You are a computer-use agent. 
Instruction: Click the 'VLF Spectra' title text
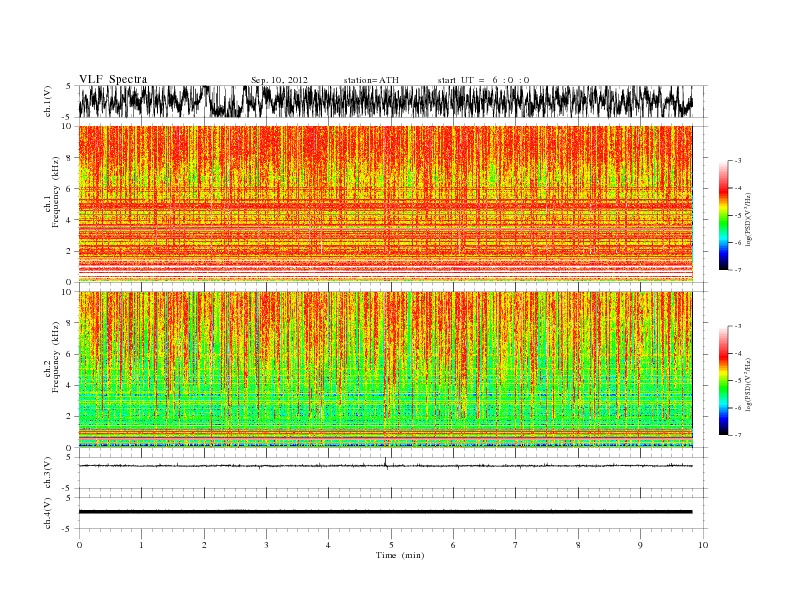coord(113,79)
